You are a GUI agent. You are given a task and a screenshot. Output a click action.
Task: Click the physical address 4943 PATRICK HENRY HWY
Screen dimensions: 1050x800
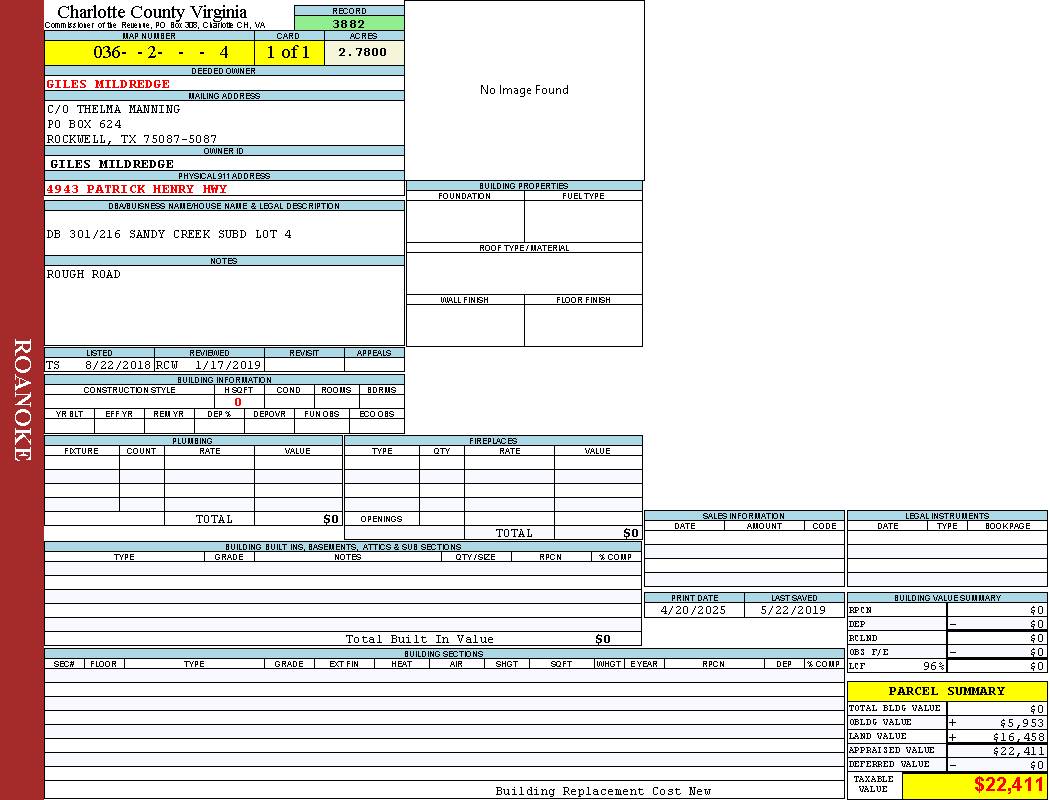pyautogui.click(x=137, y=189)
